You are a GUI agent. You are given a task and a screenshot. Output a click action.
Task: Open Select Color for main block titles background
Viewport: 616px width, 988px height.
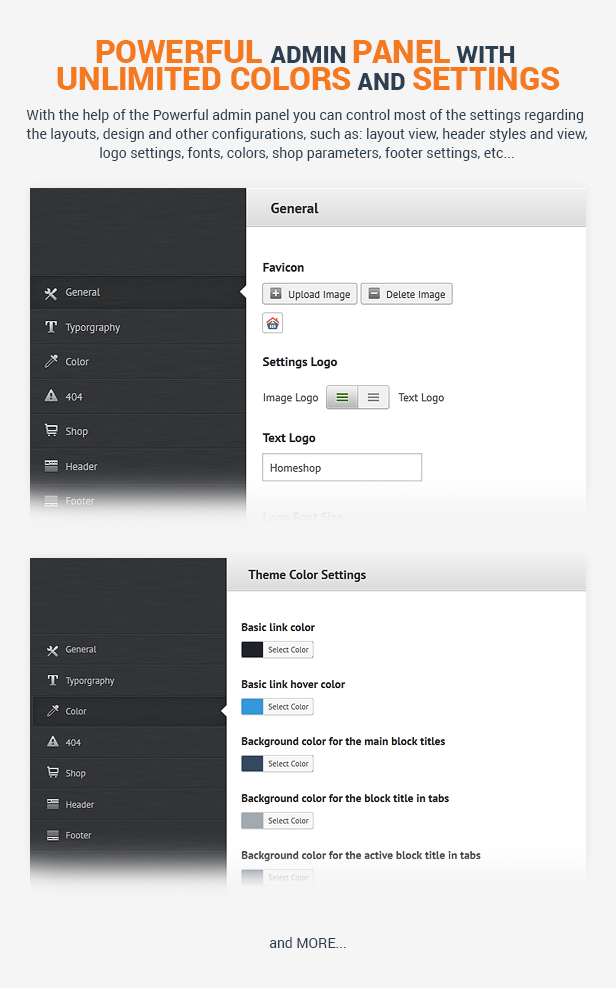click(x=288, y=764)
